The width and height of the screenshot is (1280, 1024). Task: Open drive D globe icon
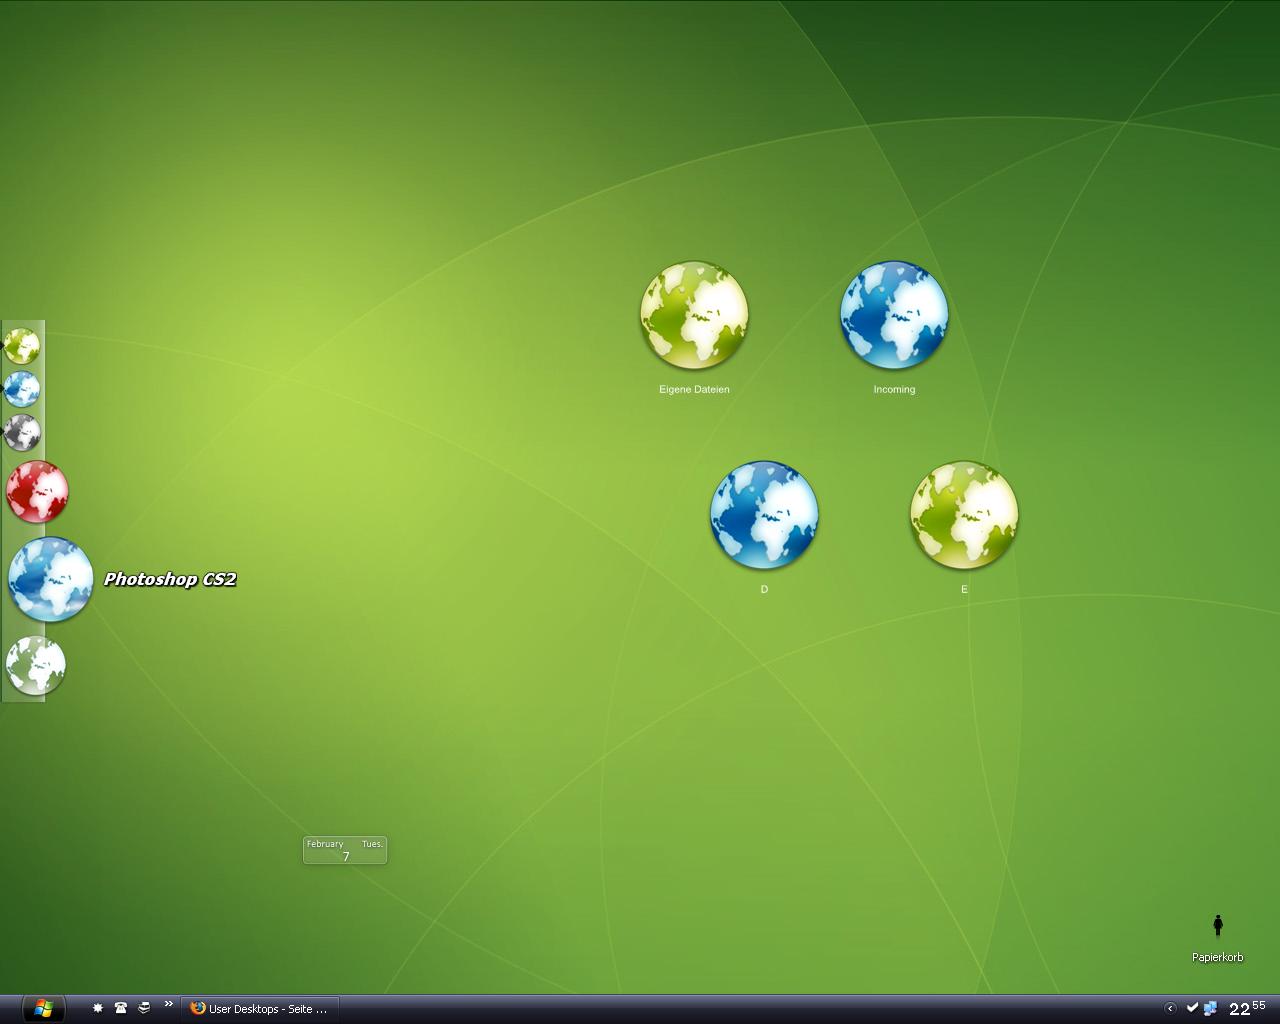(764, 515)
